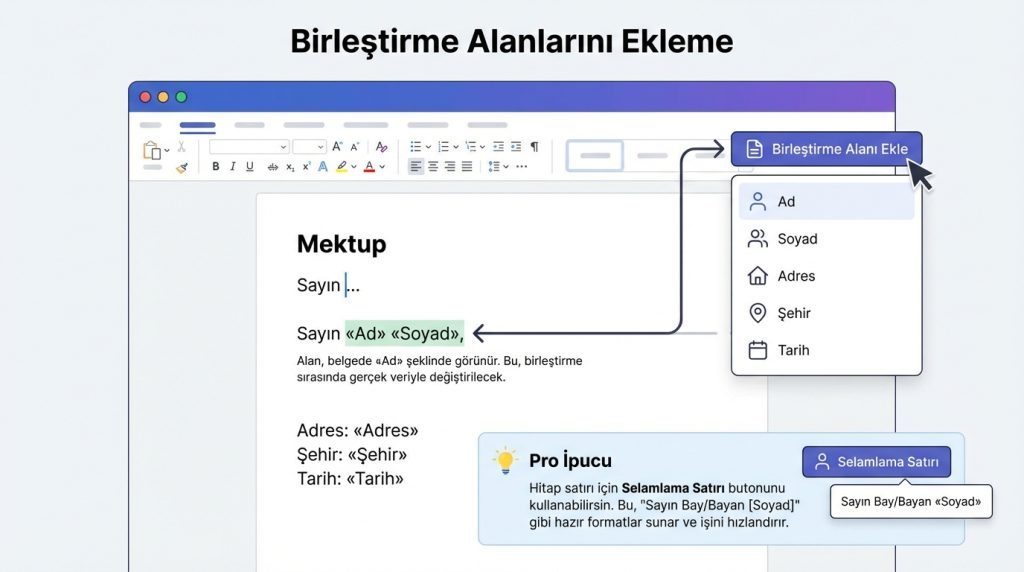Toggle Underline formatting
This screenshot has width=1024, height=572.
[249, 167]
